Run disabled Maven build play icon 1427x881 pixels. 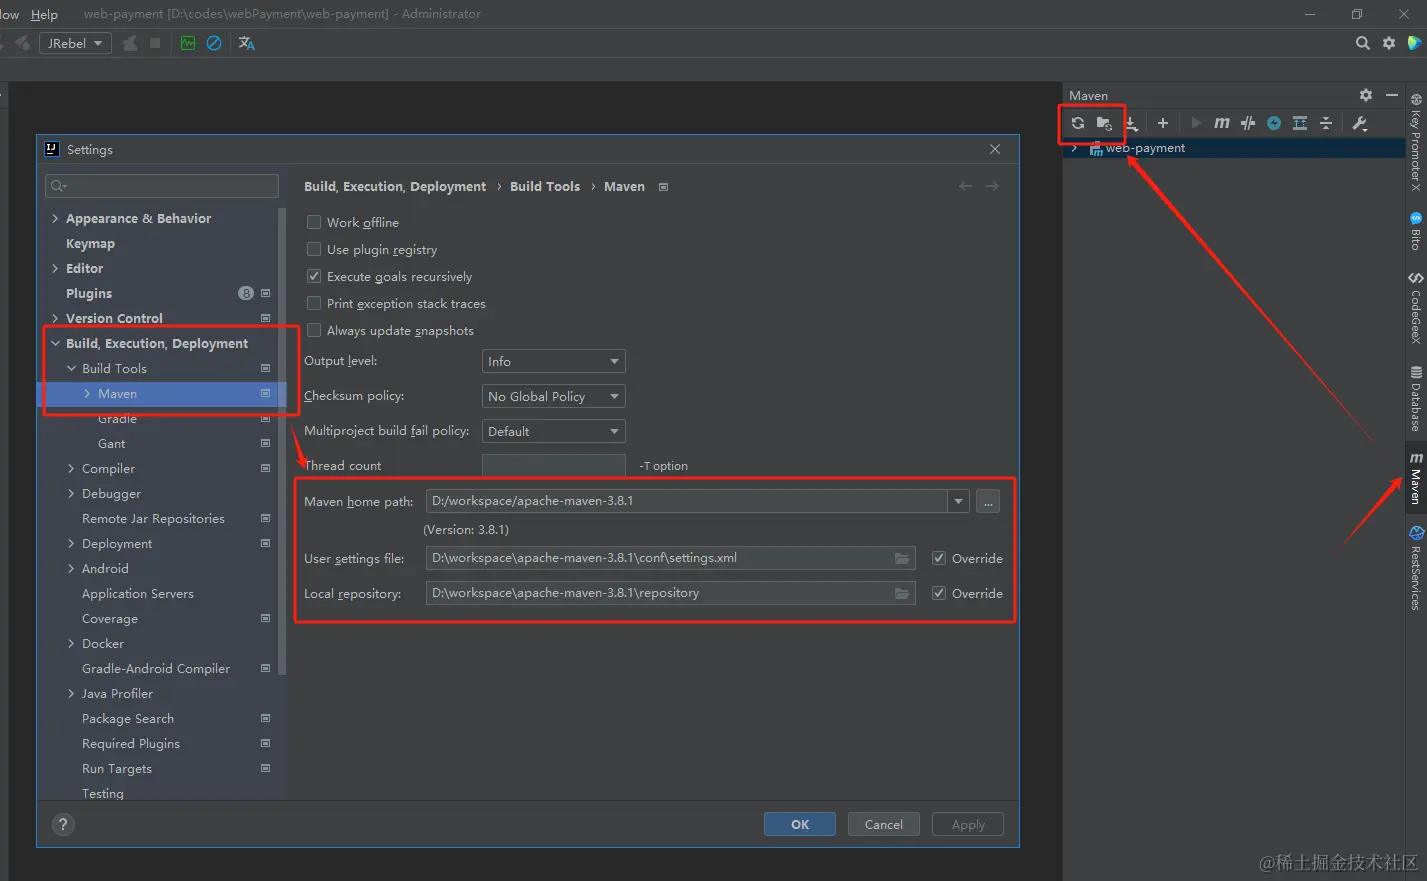pos(1196,123)
